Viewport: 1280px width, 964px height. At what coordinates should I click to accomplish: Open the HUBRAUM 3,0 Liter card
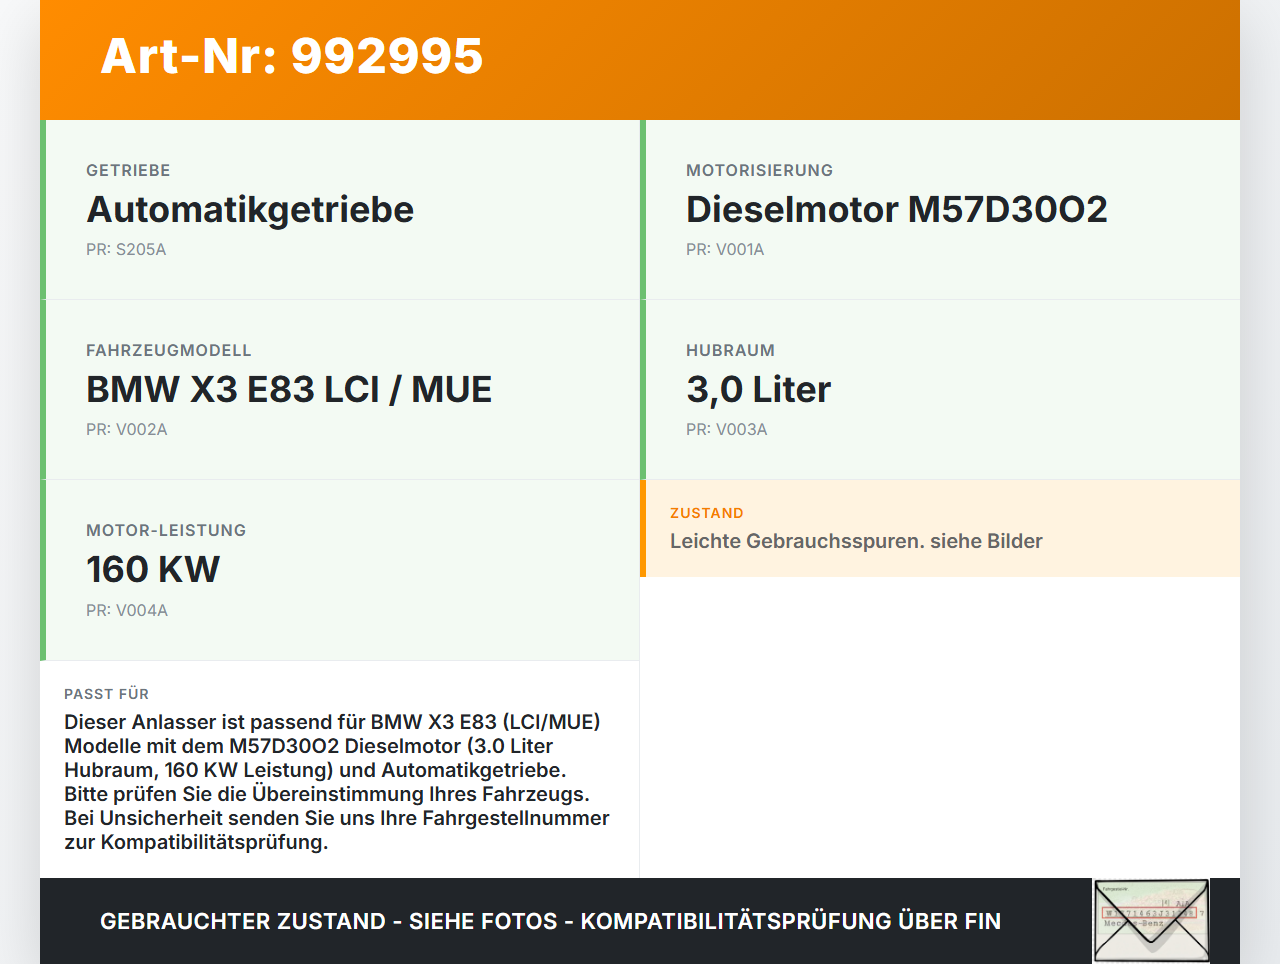point(940,389)
